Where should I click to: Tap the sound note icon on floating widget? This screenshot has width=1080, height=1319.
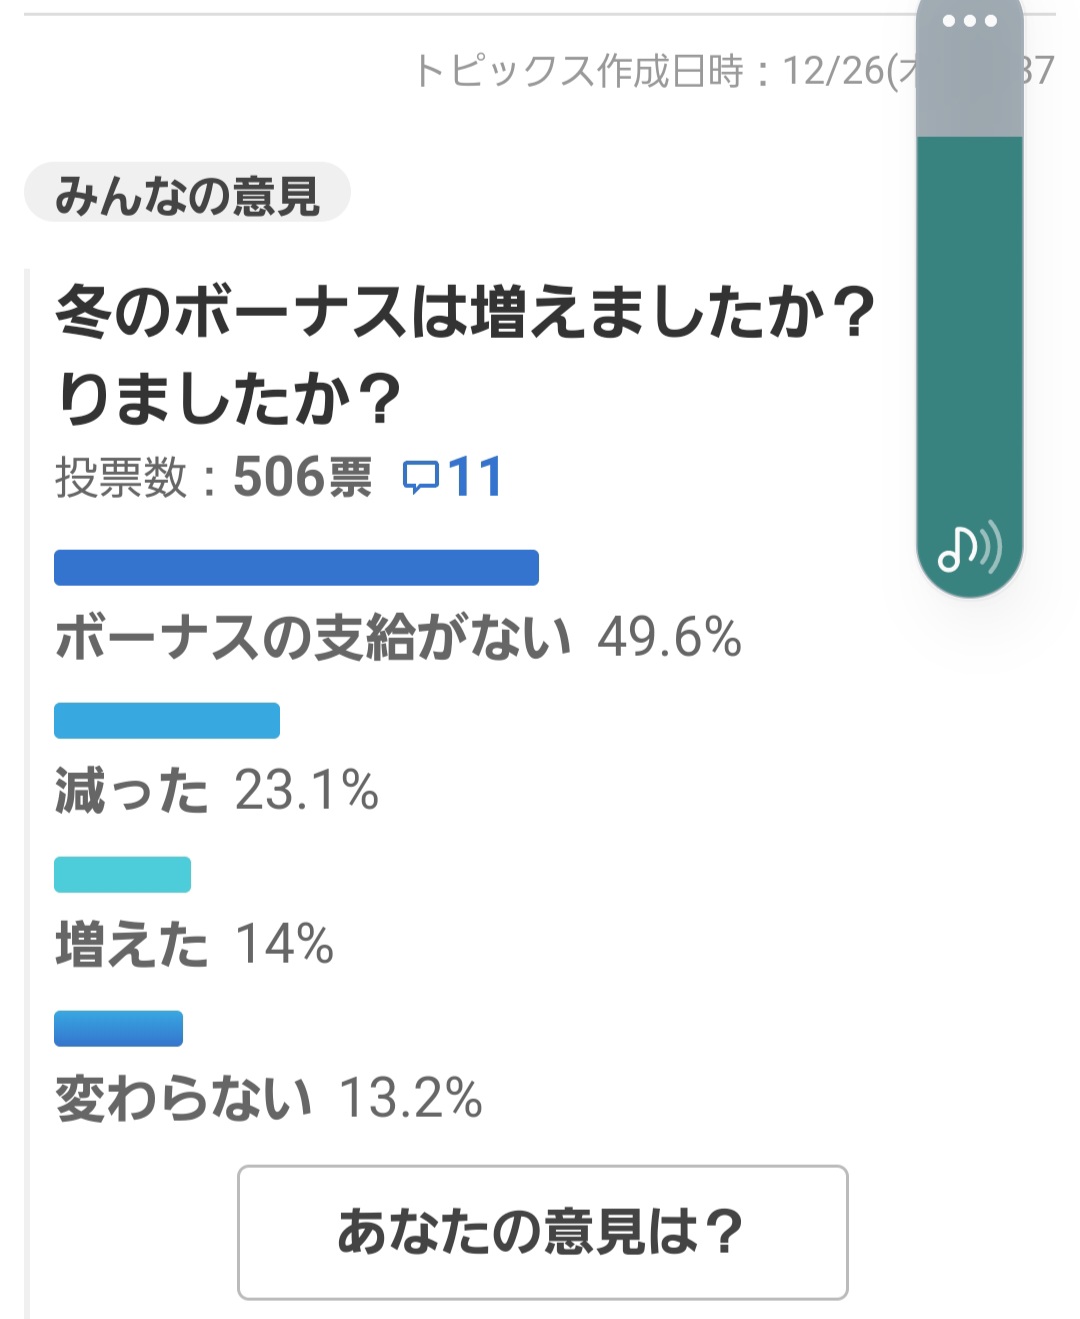[x=968, y=549]
